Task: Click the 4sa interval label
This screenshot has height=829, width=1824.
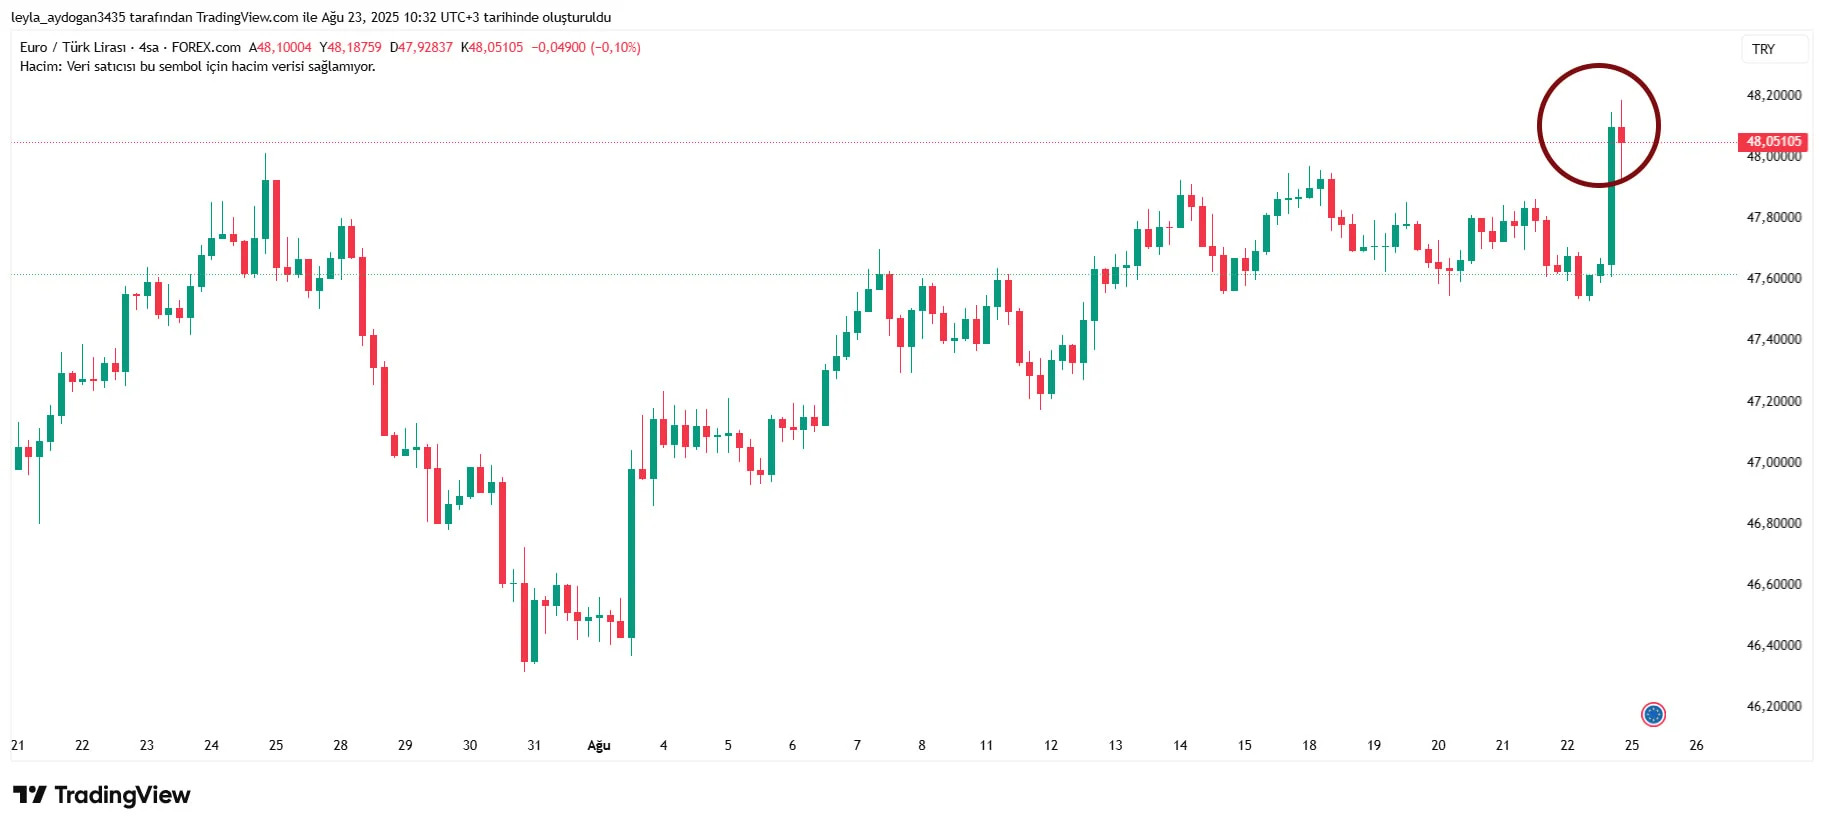Action: click(148, 47)
